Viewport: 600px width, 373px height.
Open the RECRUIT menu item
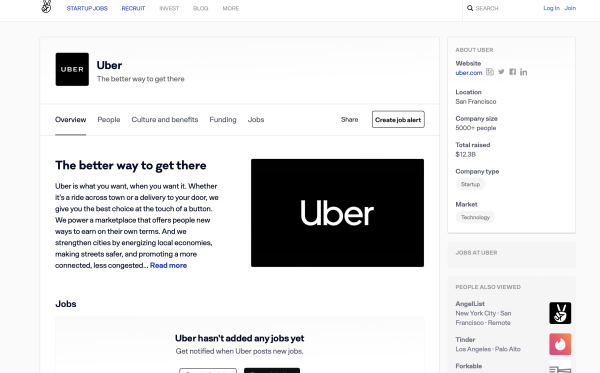point(133,8)
